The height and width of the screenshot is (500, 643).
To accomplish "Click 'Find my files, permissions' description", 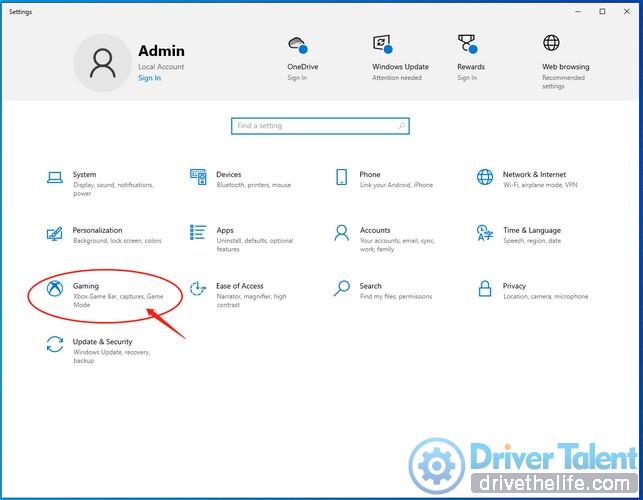I will point(396,297).
